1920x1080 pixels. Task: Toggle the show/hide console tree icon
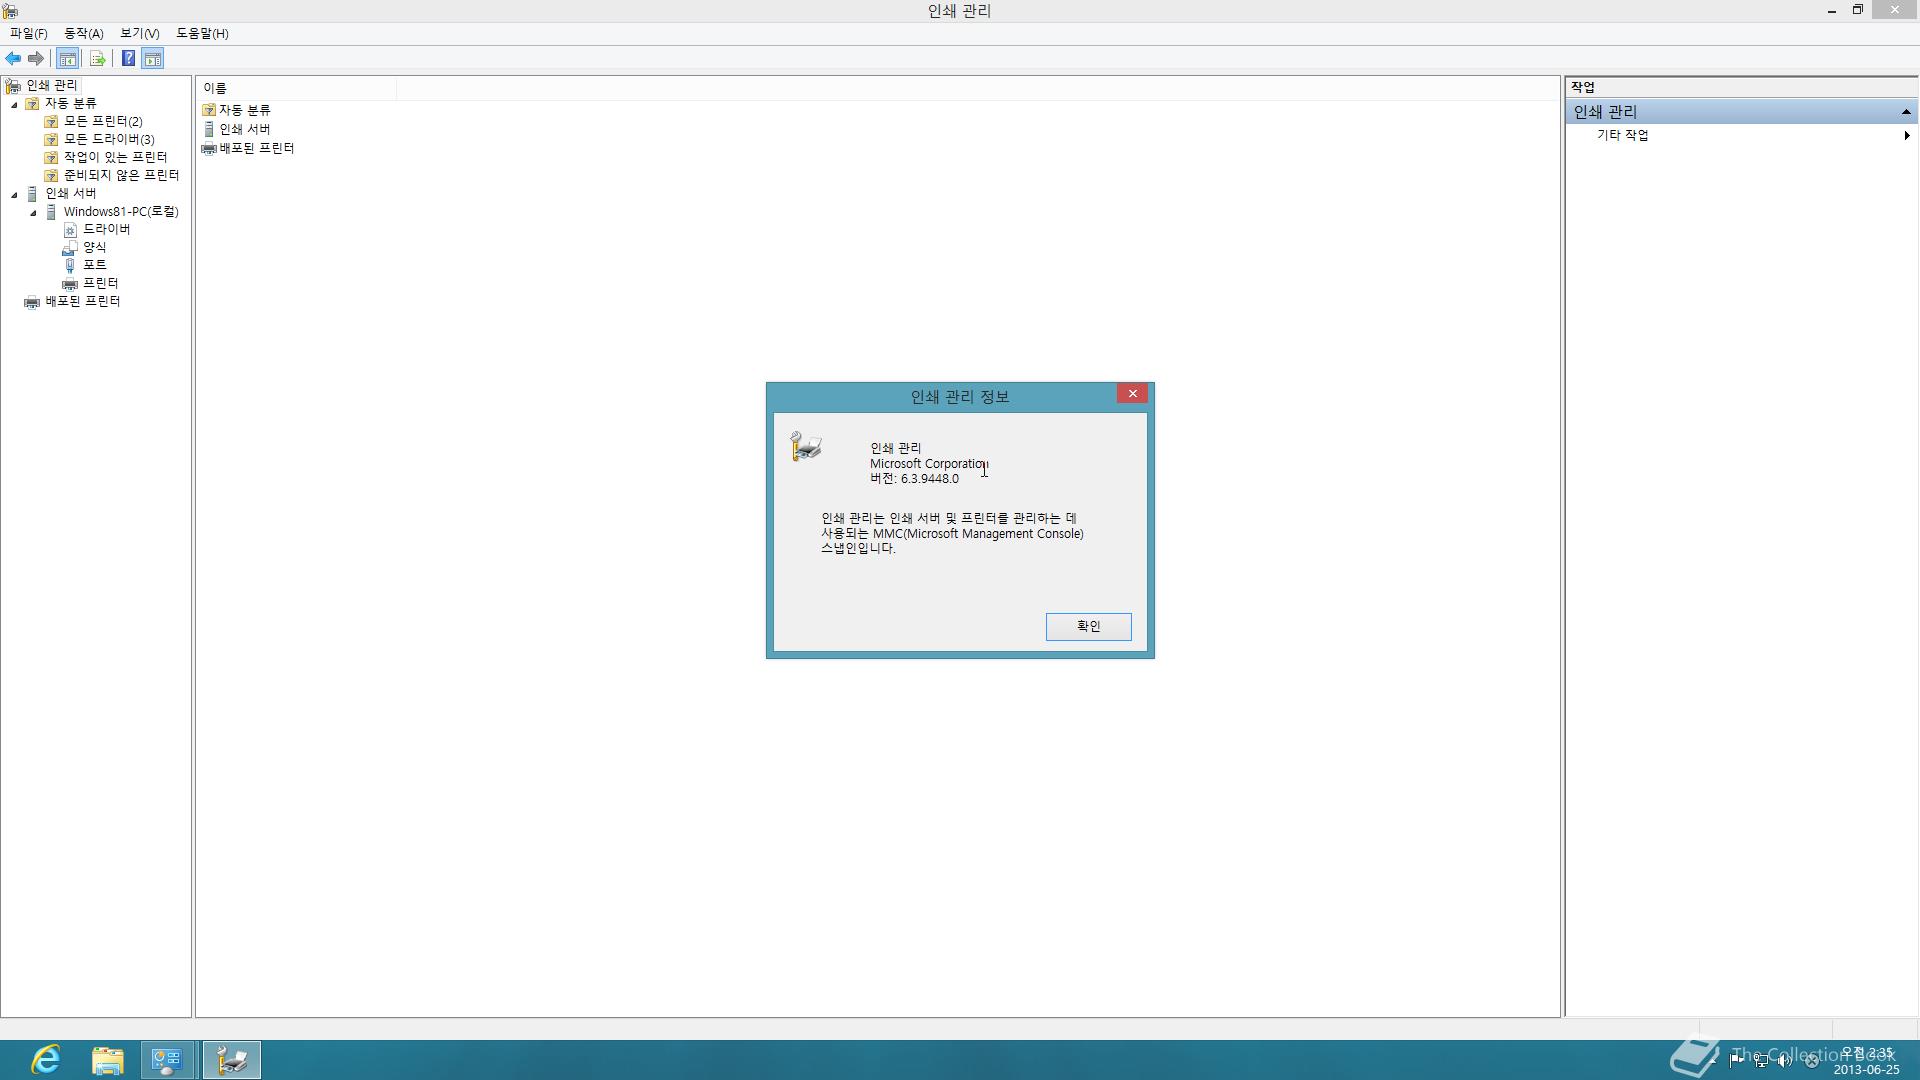[68, 59]
